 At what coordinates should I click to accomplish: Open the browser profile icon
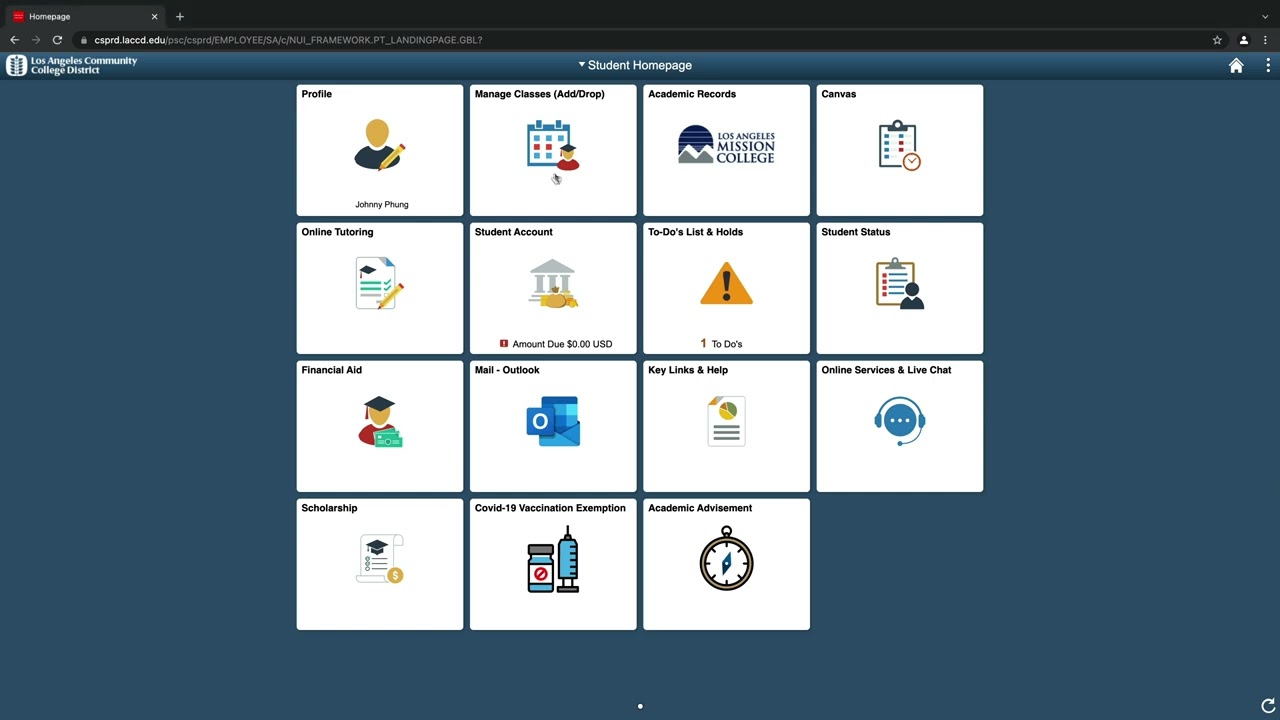1243,40
